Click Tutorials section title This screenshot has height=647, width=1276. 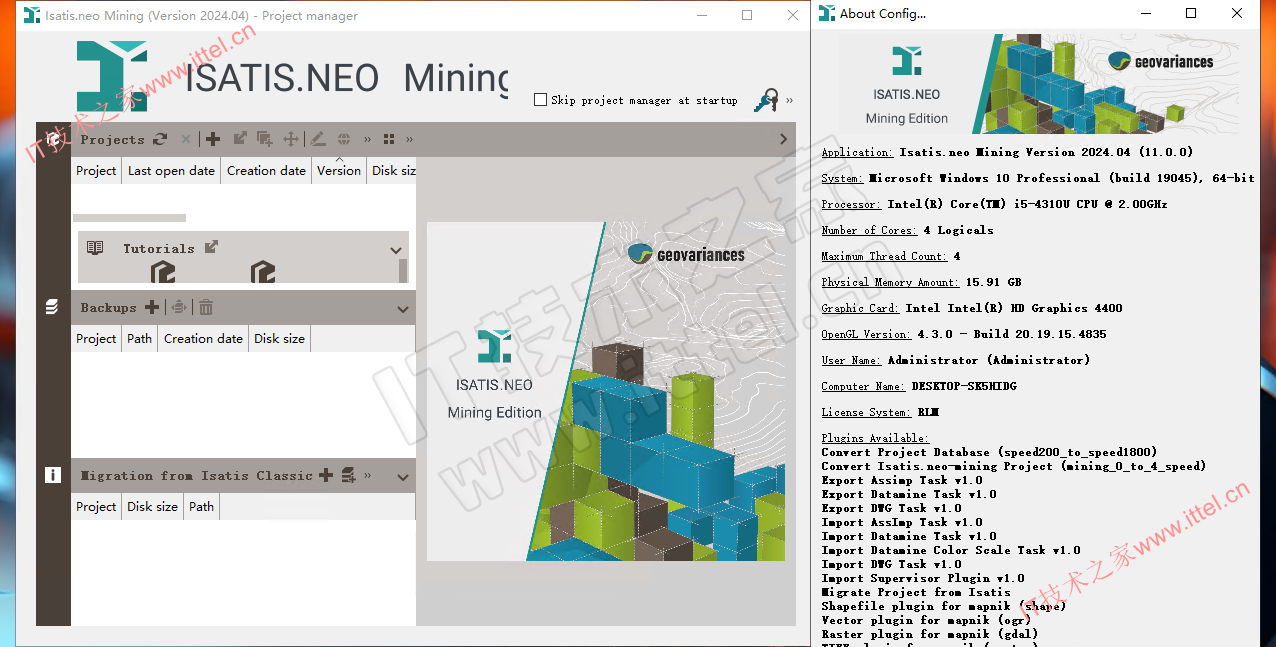159,248
